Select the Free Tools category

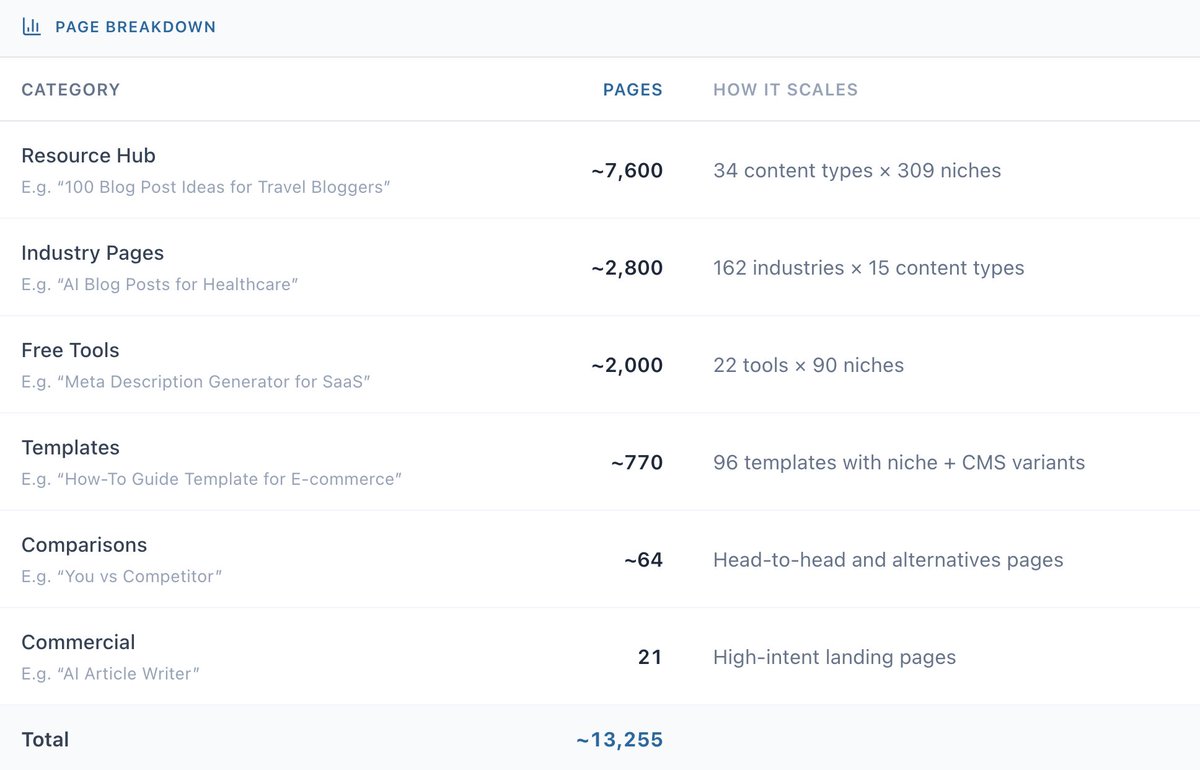click(x=70, y=350)
